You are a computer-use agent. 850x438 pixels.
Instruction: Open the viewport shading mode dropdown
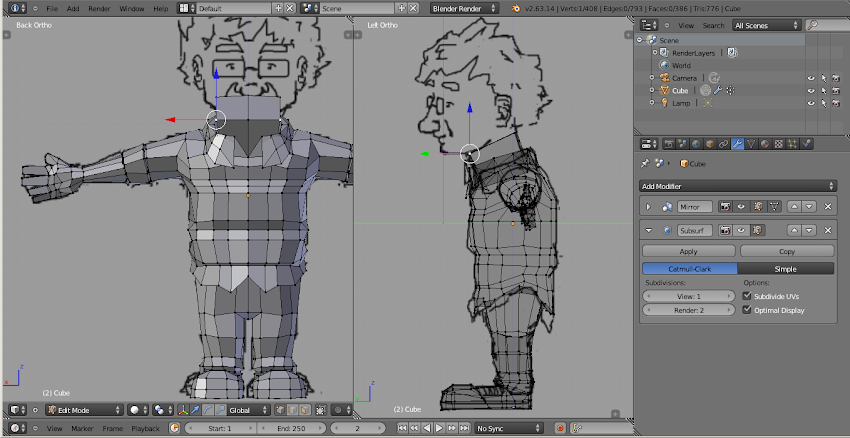138,410
